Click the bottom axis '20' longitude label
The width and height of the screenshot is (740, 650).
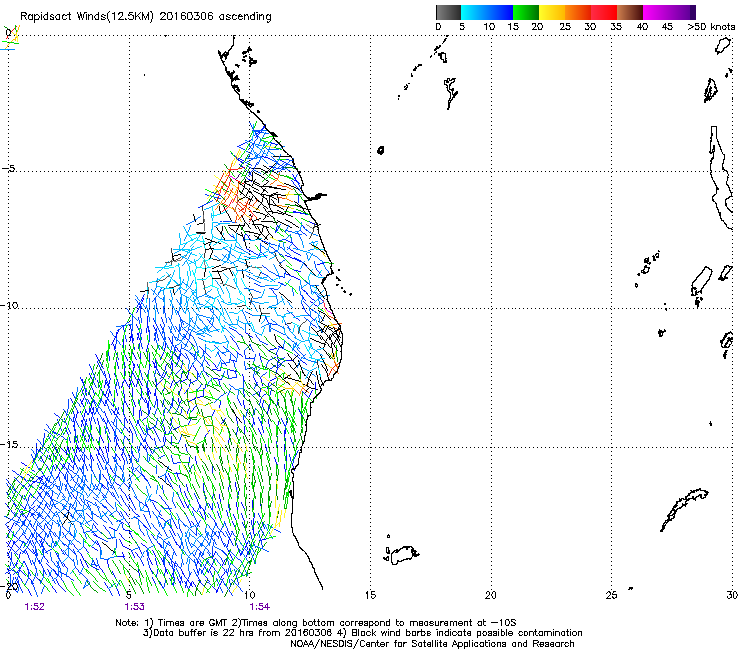coord(490,595)
